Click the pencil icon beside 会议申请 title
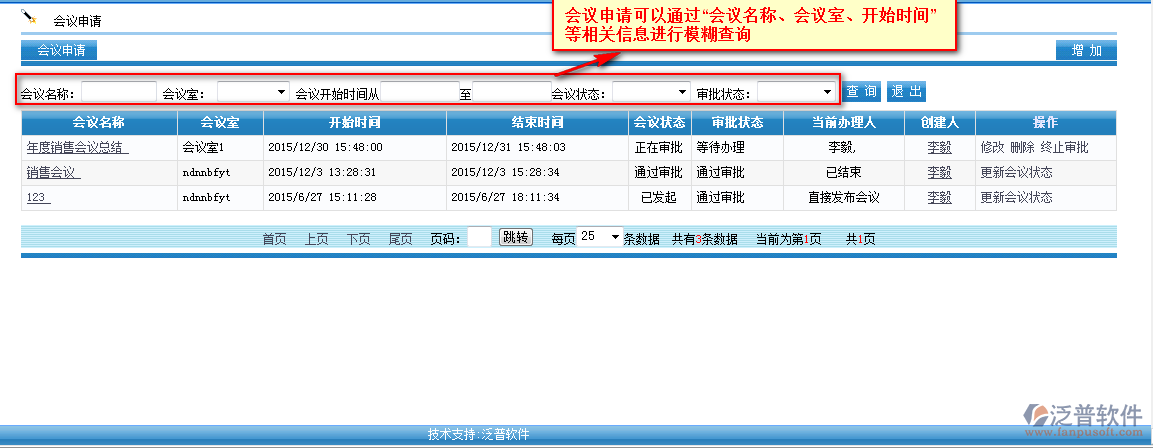Viewport: 1153px width, 448px height. click(29, 17)
